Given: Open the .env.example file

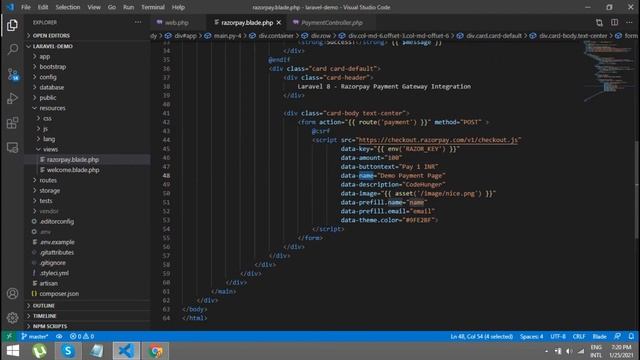Looking at the screenshot, I should click(x=57, y=242).
